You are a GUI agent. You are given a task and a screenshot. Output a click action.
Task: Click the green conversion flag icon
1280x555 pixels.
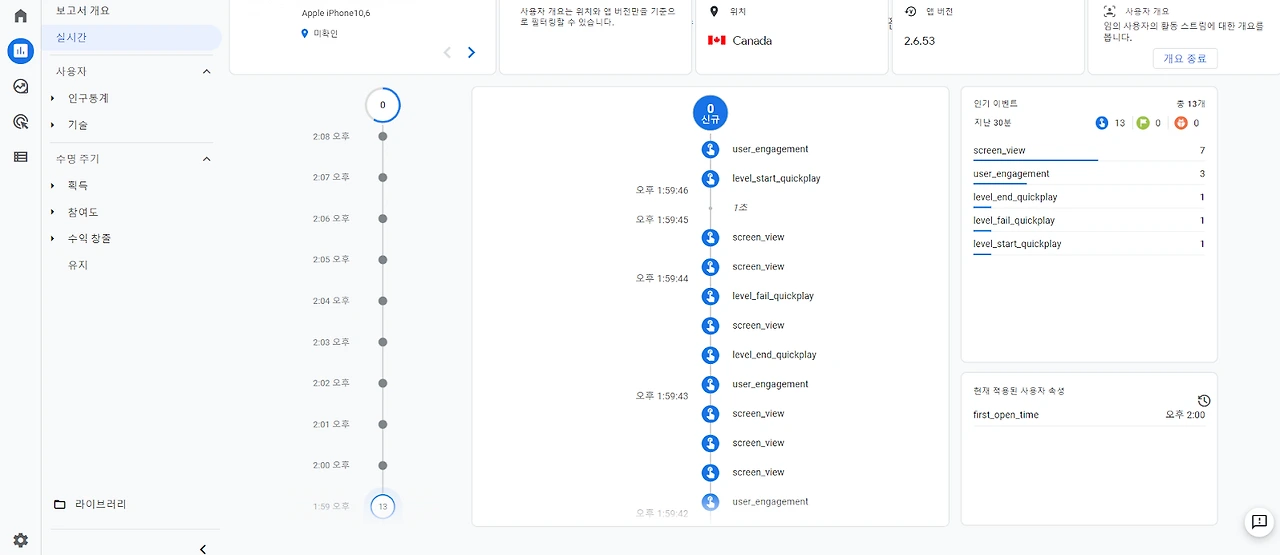coord(1143,123)
